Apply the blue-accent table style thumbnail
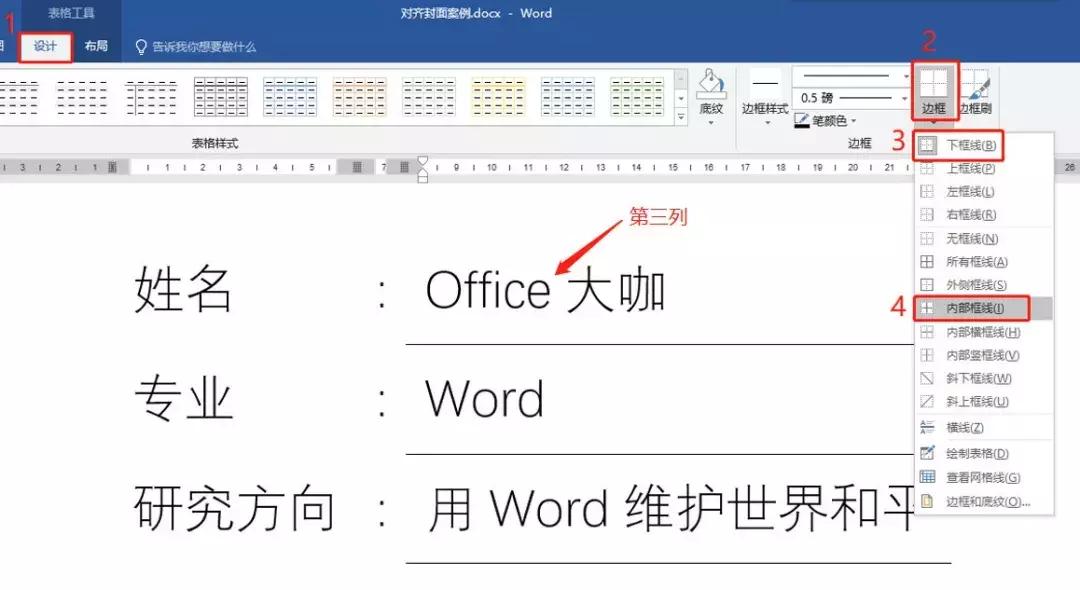Screen dimensions: 1080x590 pyautogui.click(x=290, y=96)
